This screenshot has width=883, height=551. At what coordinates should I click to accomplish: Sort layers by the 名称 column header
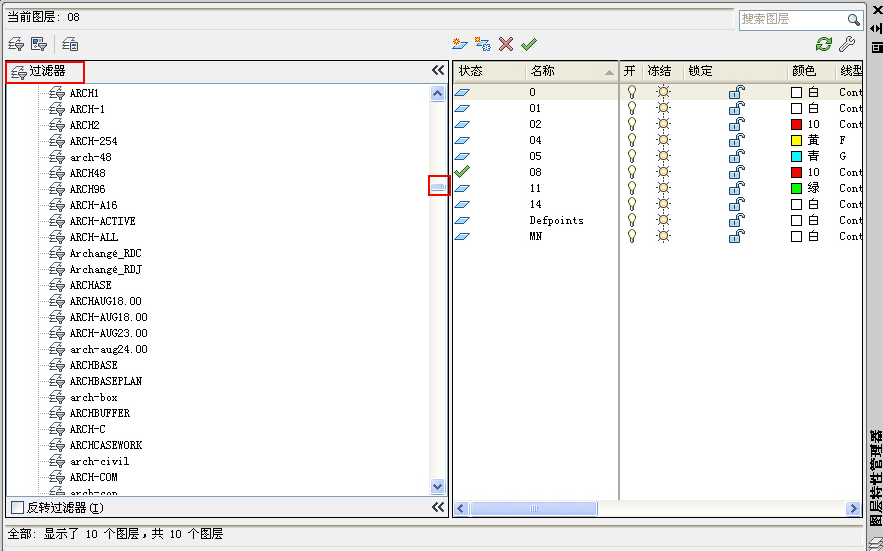tap(570, 71)
